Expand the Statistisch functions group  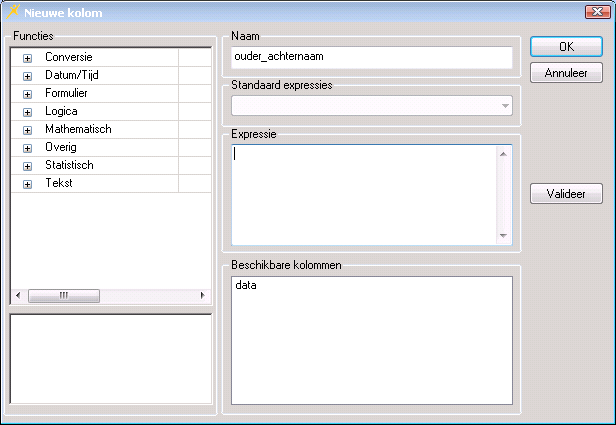(27, 166)
